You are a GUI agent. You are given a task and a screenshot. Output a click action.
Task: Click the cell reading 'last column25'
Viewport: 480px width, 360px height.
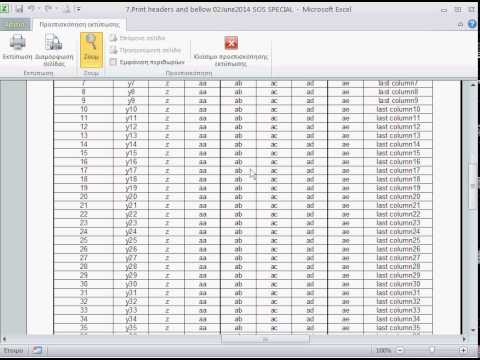pyautogui.click(x=398, y=240)
